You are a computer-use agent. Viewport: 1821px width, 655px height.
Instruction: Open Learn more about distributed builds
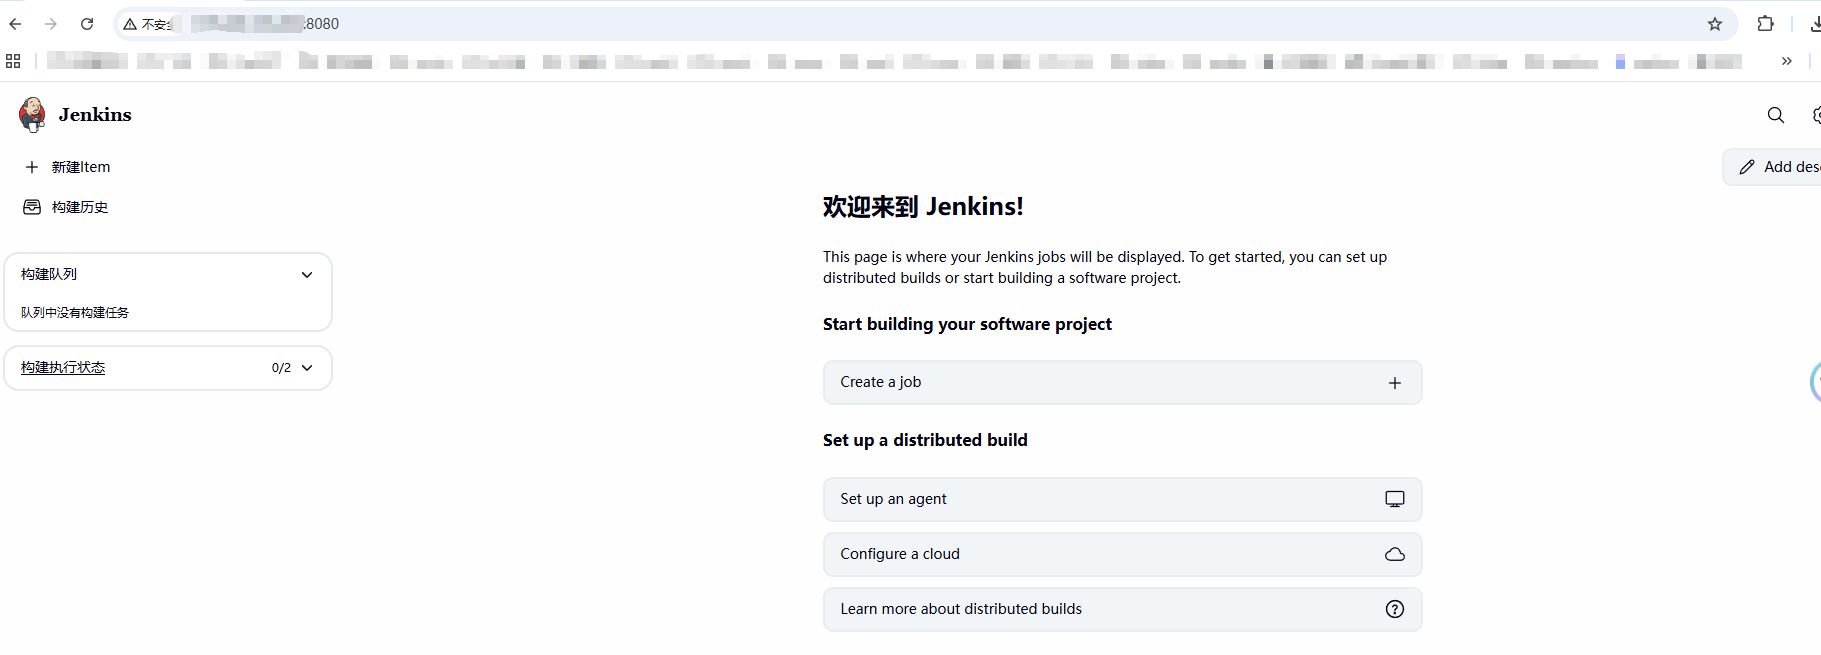click(x=1122, y=609)
